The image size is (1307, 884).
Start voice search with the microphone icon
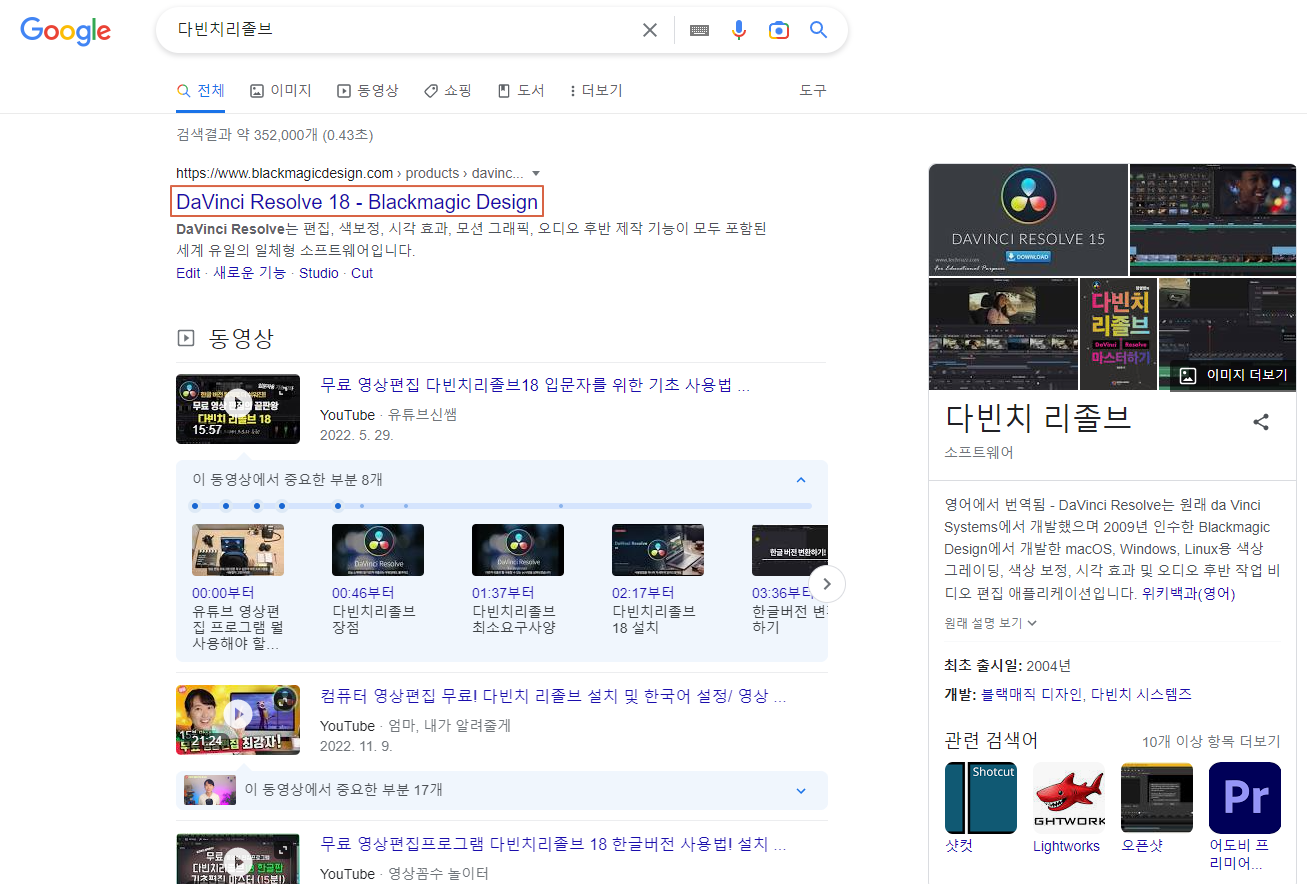pyautogui.click(x=739, y=30)
